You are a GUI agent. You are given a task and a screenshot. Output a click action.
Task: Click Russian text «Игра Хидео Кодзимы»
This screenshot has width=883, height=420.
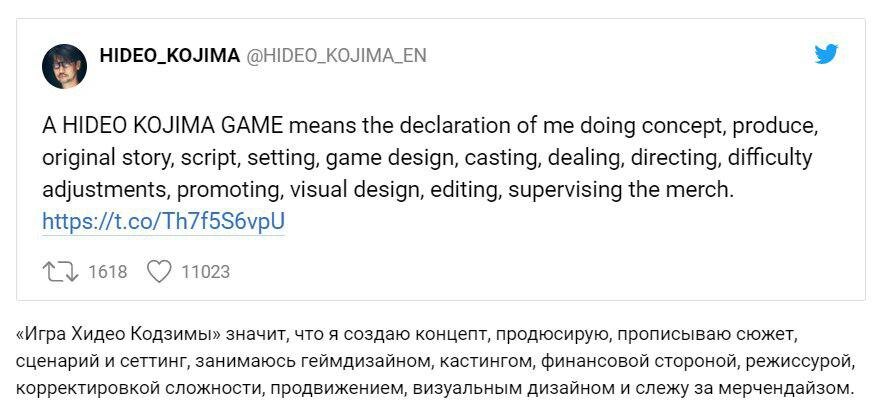pyautogui.click(x=118, y=336)
